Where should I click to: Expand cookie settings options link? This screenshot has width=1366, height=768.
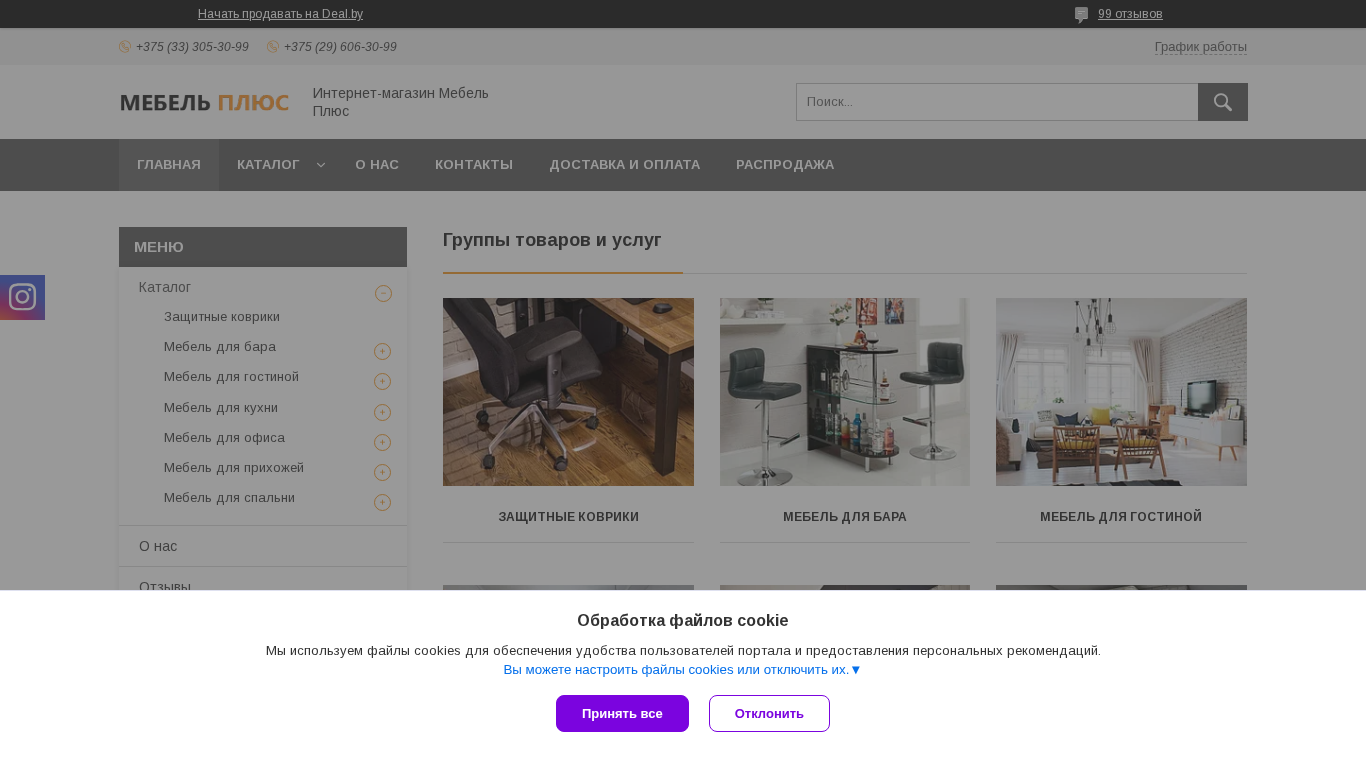(x=682, y=670)
